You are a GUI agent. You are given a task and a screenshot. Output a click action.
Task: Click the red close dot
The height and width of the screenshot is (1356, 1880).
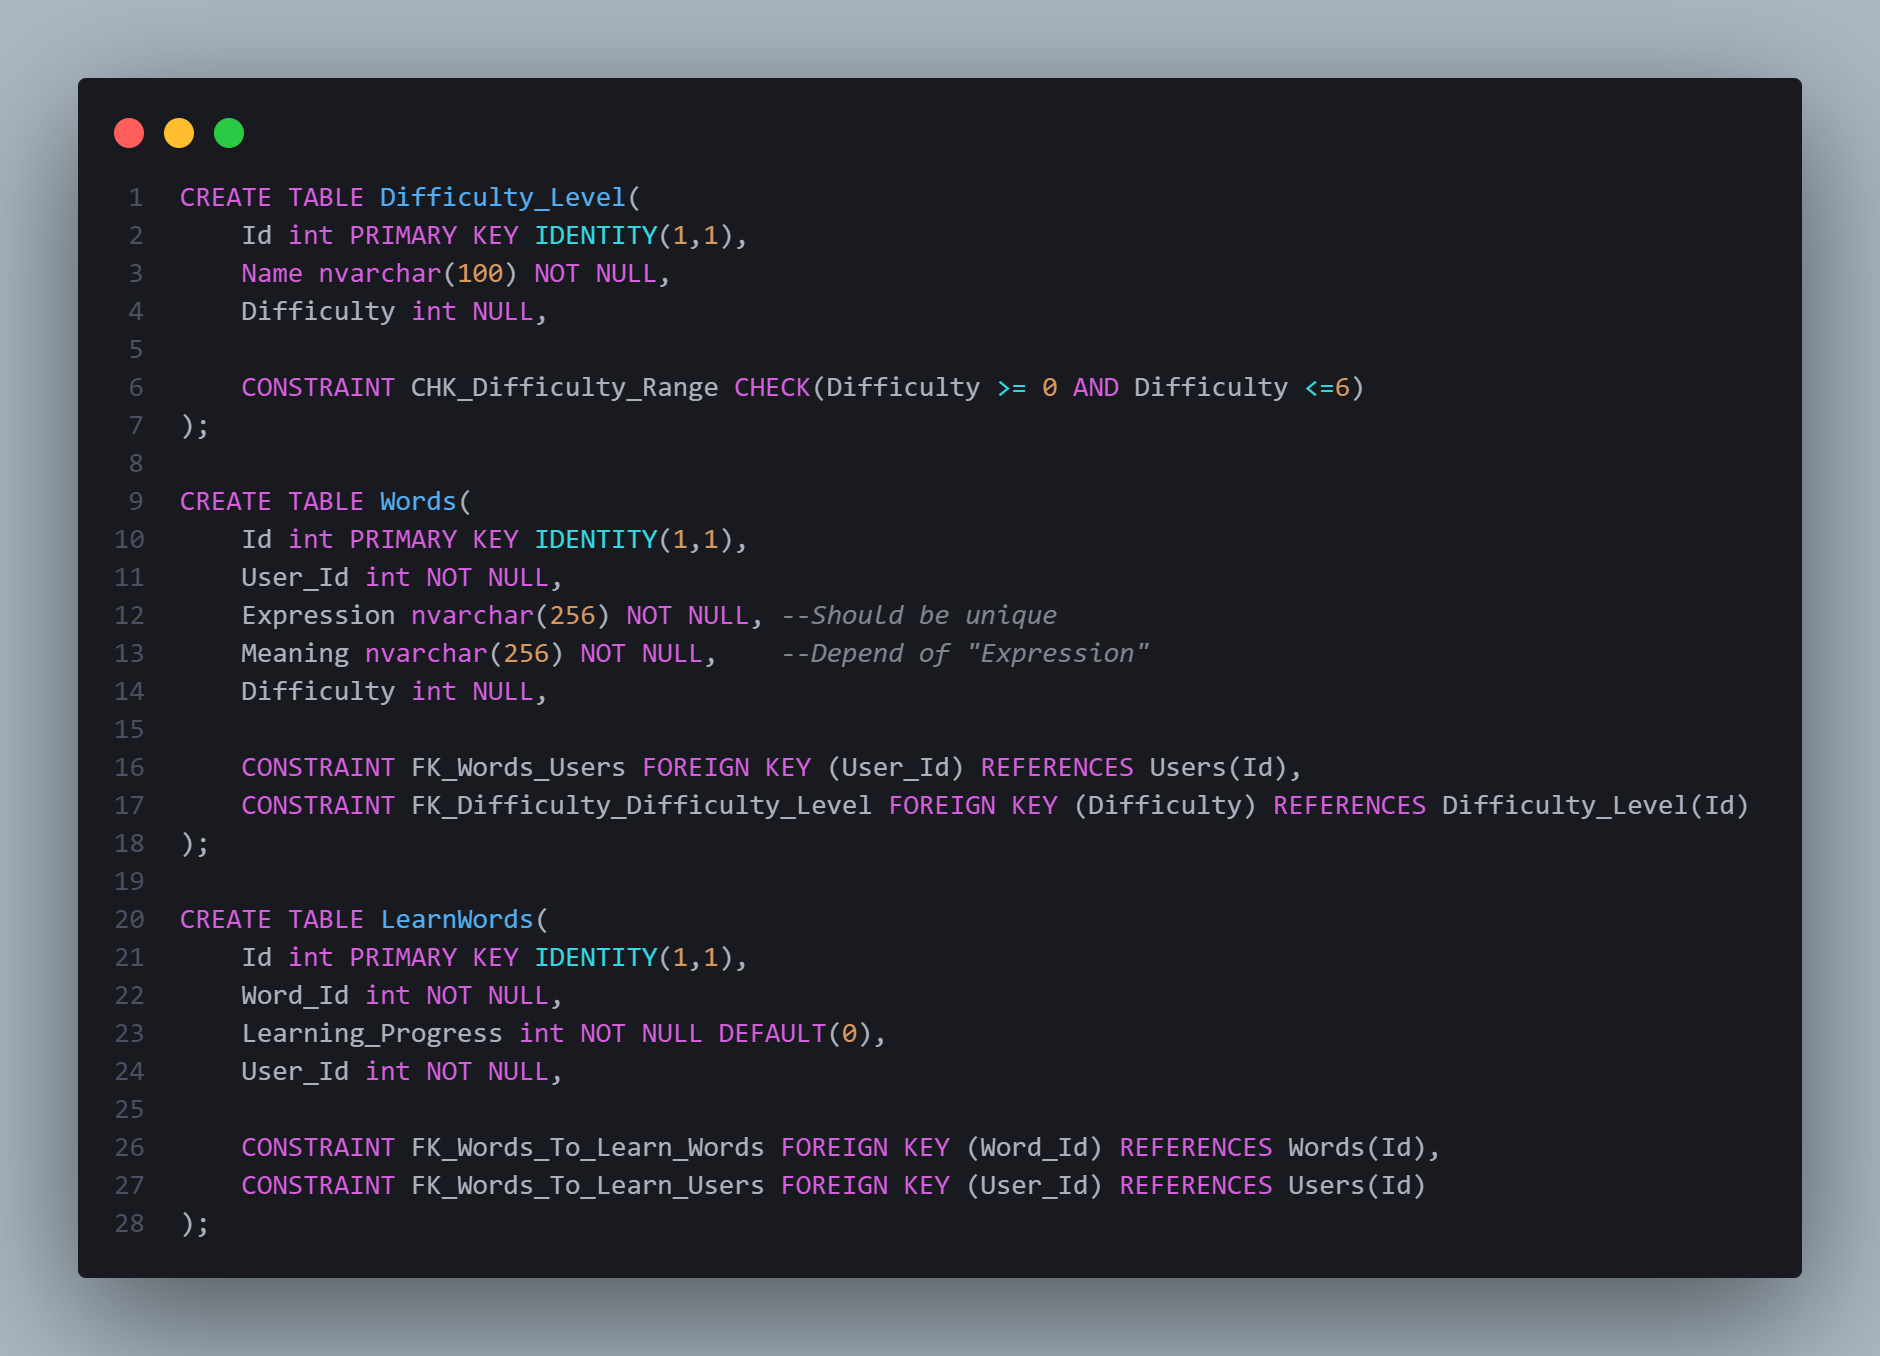point(129,133)
